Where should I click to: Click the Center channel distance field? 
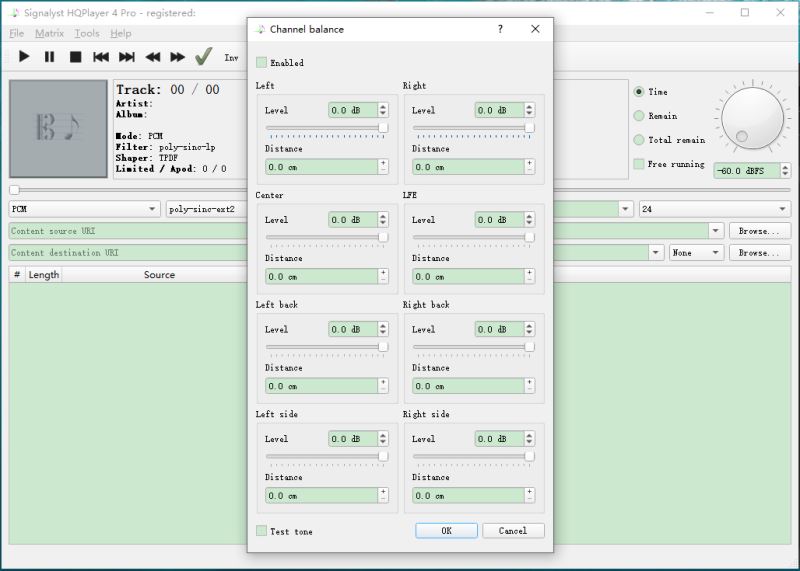[x=321, y=277]
